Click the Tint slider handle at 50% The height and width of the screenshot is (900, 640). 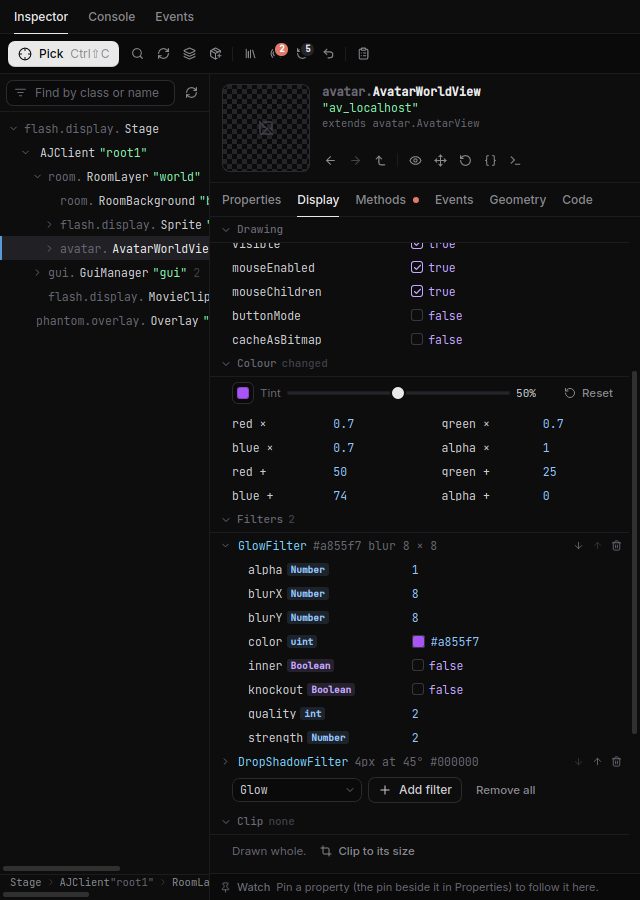pos(398,393)
